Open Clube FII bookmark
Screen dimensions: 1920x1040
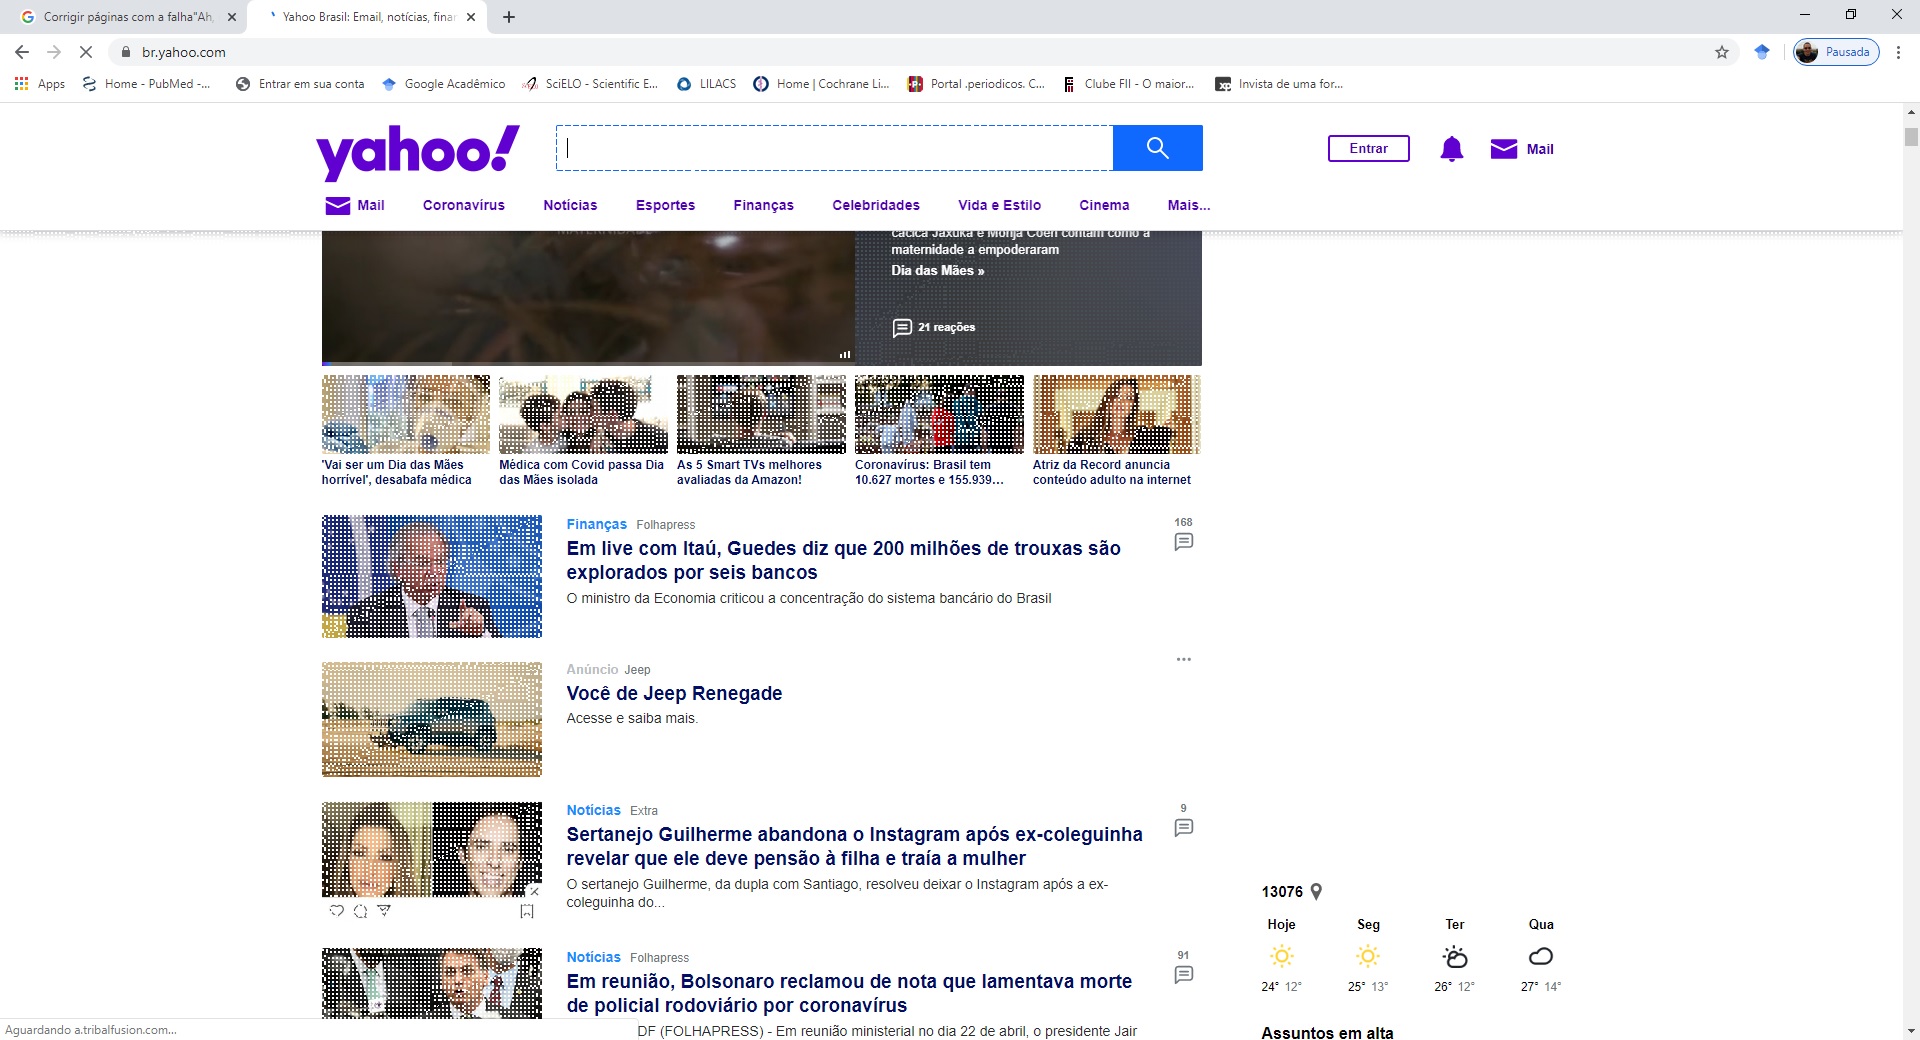(1129, 84)
